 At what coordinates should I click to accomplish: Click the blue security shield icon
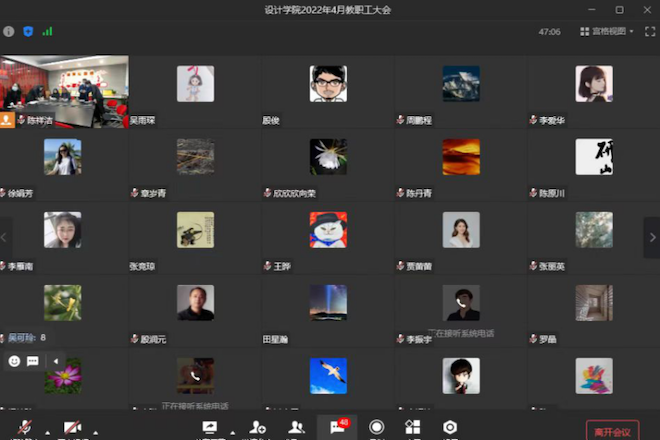[28, 32]
